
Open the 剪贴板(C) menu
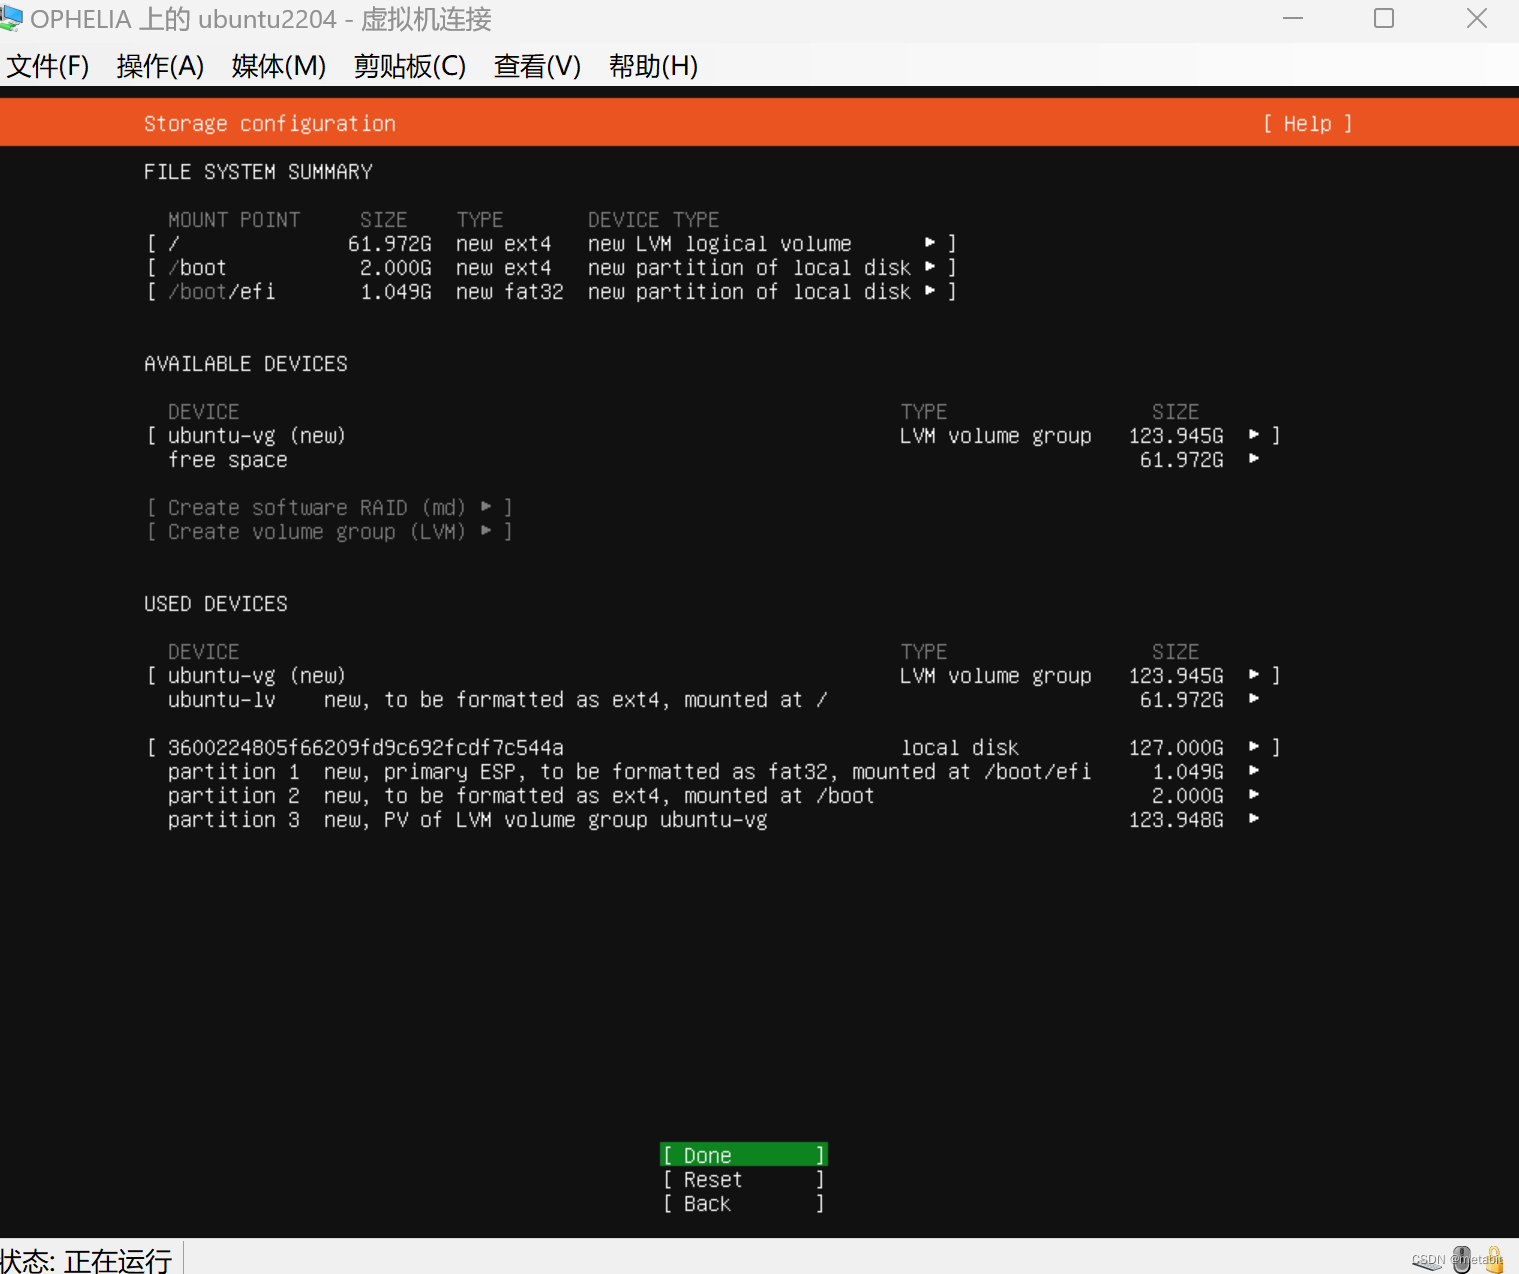coord(410,66)
